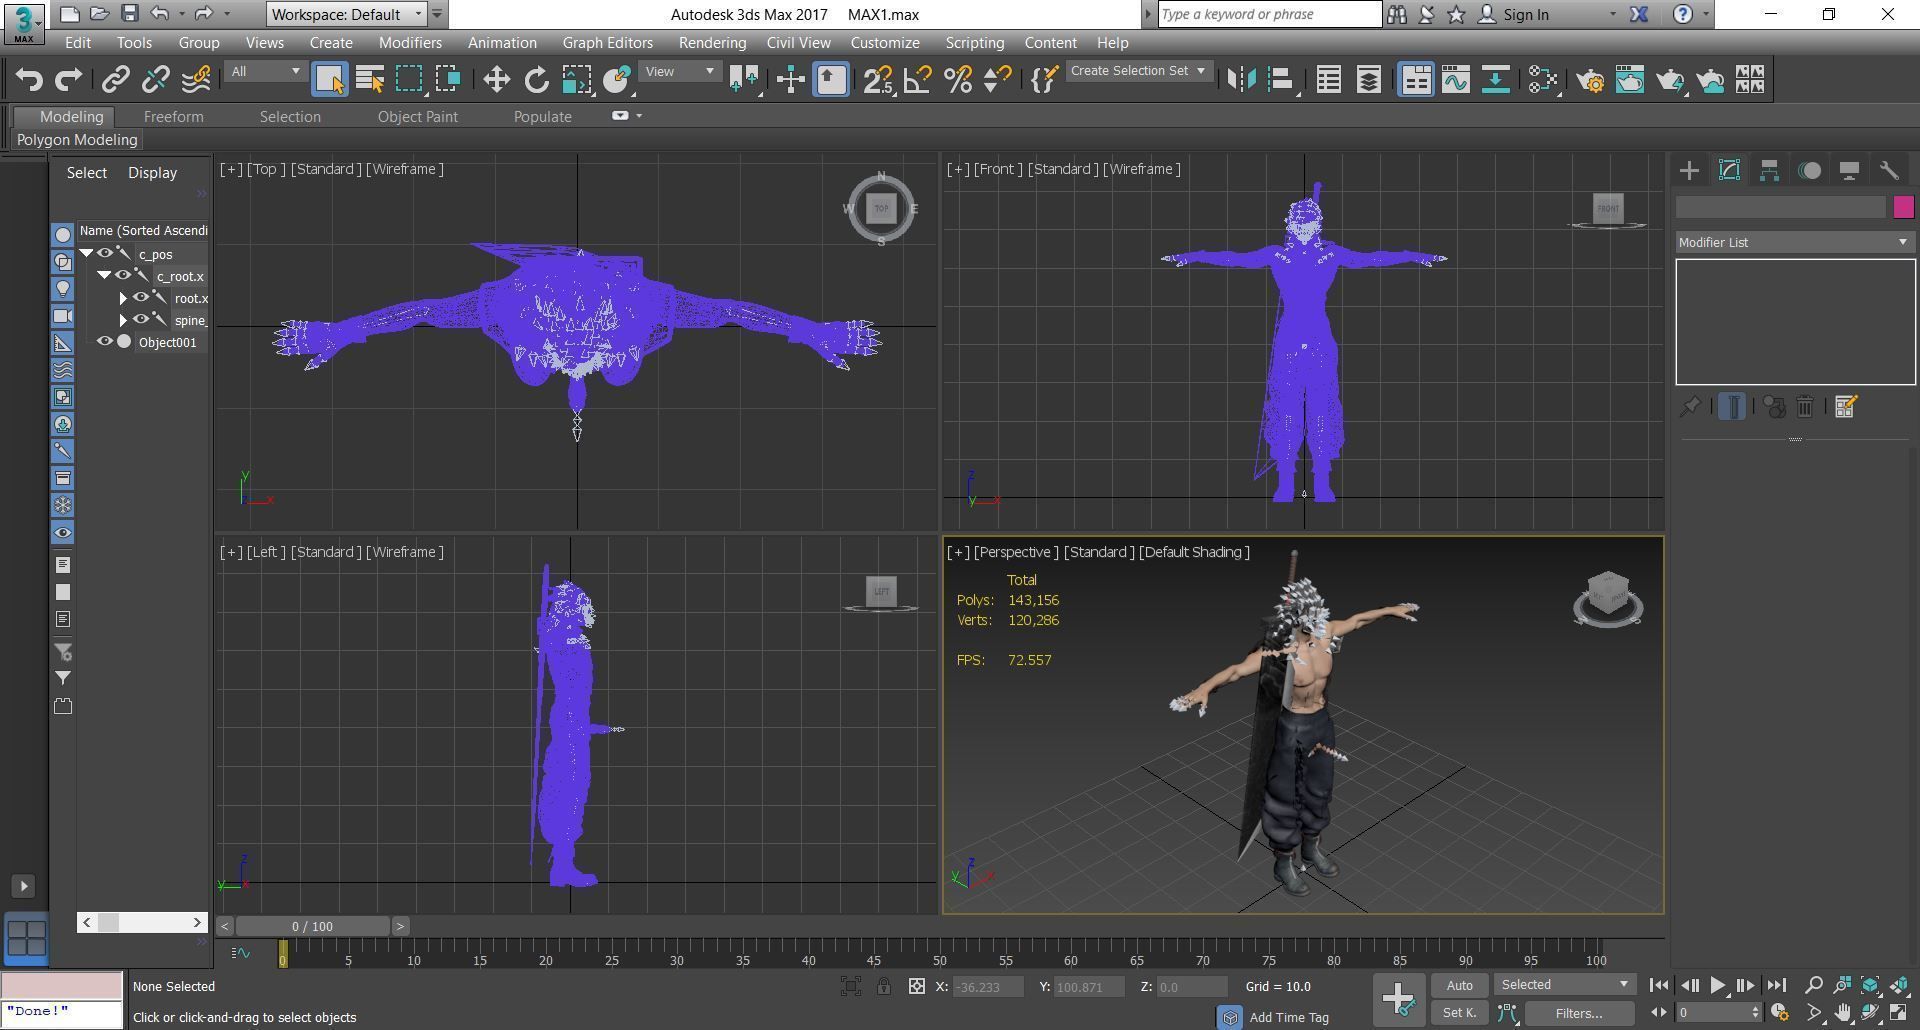Click the Mirror tool icon
The height and width of the screenshot is (1030, 1920).
click(x=1241, y=79)
